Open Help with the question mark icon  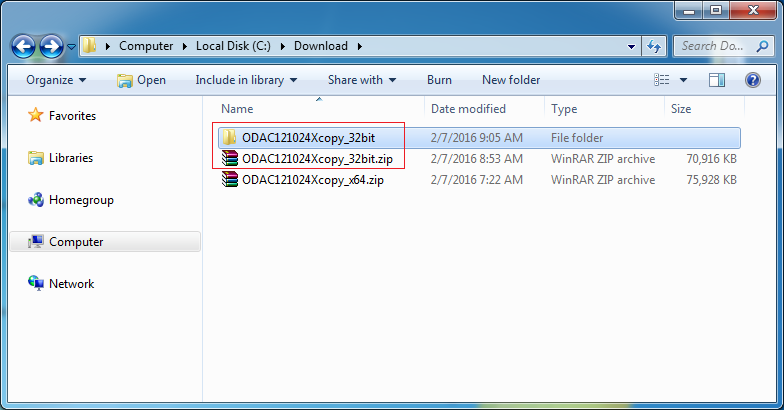click(x=752, y=80)
